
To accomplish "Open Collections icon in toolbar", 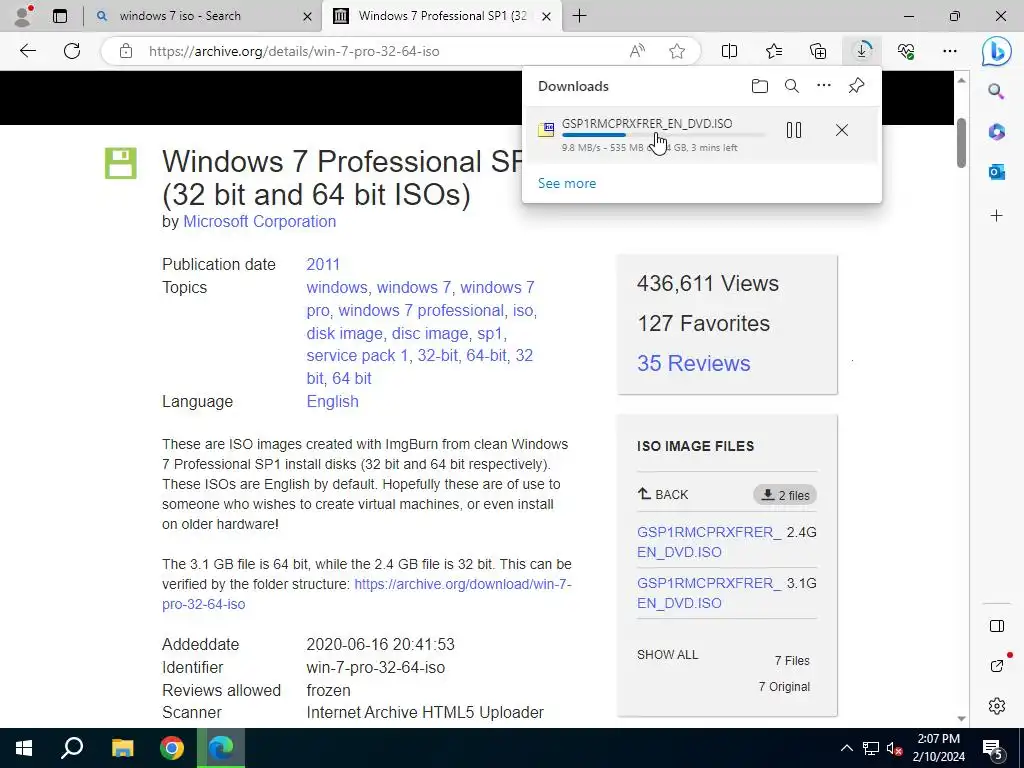I will click(818, 51).
